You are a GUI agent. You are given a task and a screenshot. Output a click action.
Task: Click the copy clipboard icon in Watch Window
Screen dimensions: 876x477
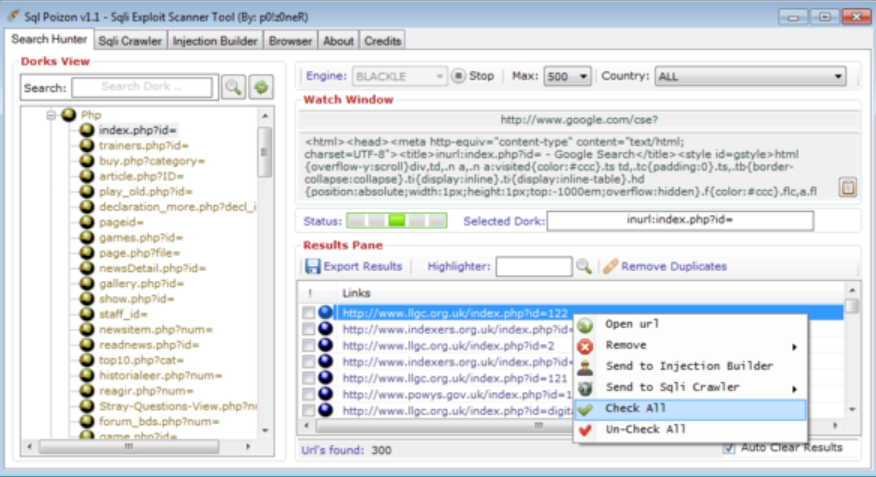(848, 187)
